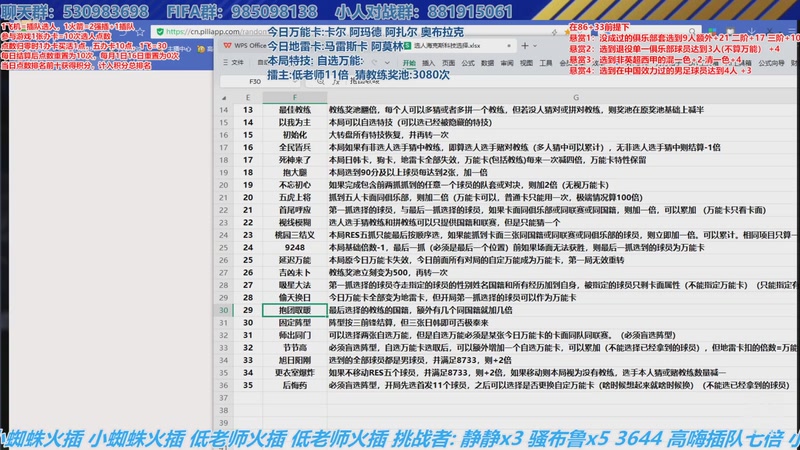Viewport: 800px width, 450px height.
Task: Click cell containing 抱大腿
Action: pos(294,172)
